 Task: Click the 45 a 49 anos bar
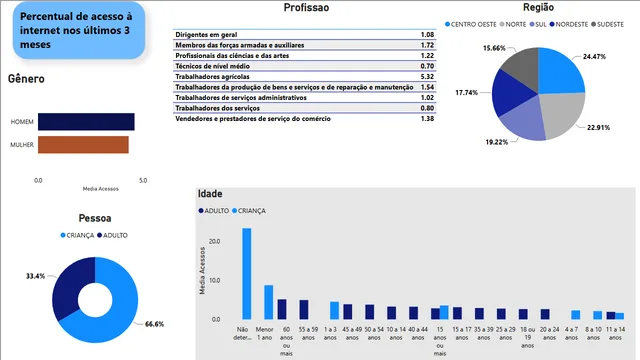[348, 311]
